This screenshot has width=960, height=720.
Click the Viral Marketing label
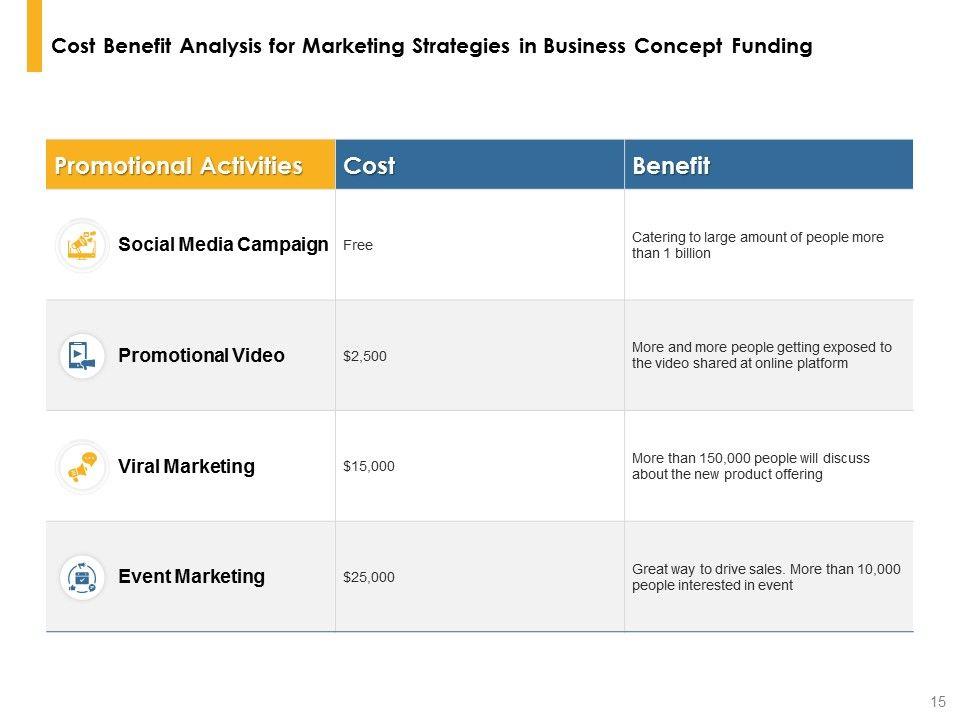coord(186,467)
